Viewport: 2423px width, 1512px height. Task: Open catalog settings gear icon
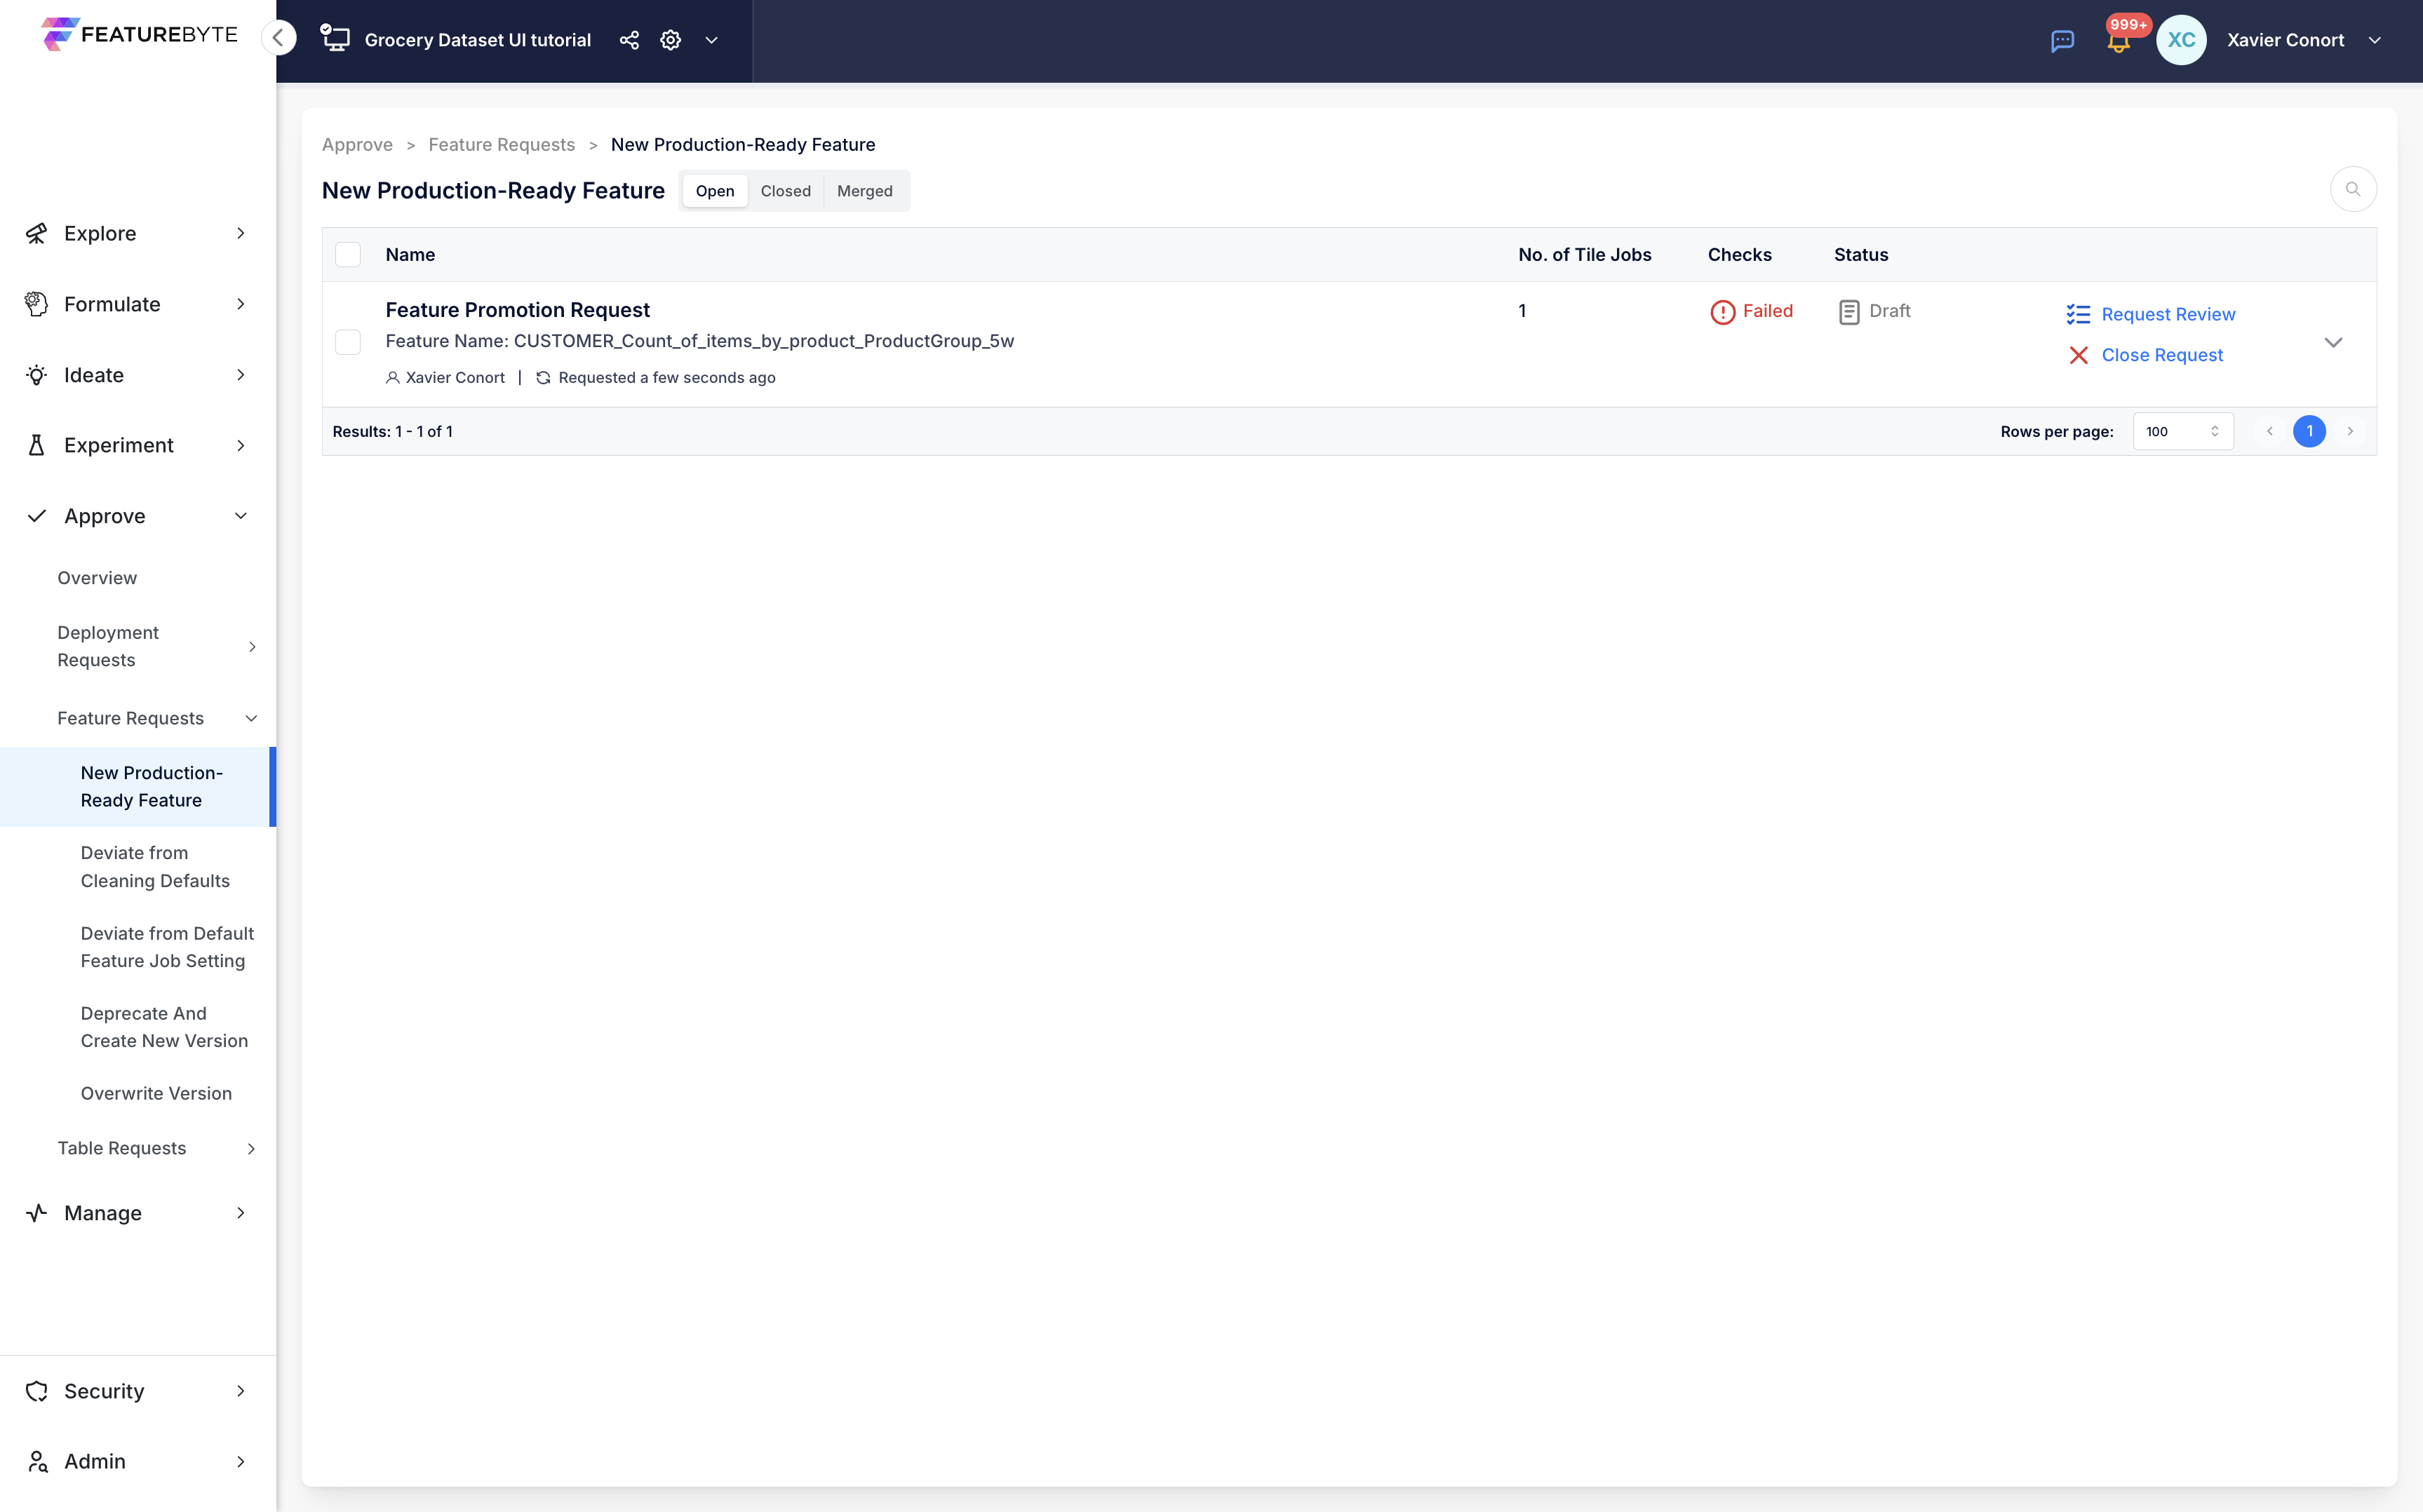pyautogui.click(x=670, y=40)
